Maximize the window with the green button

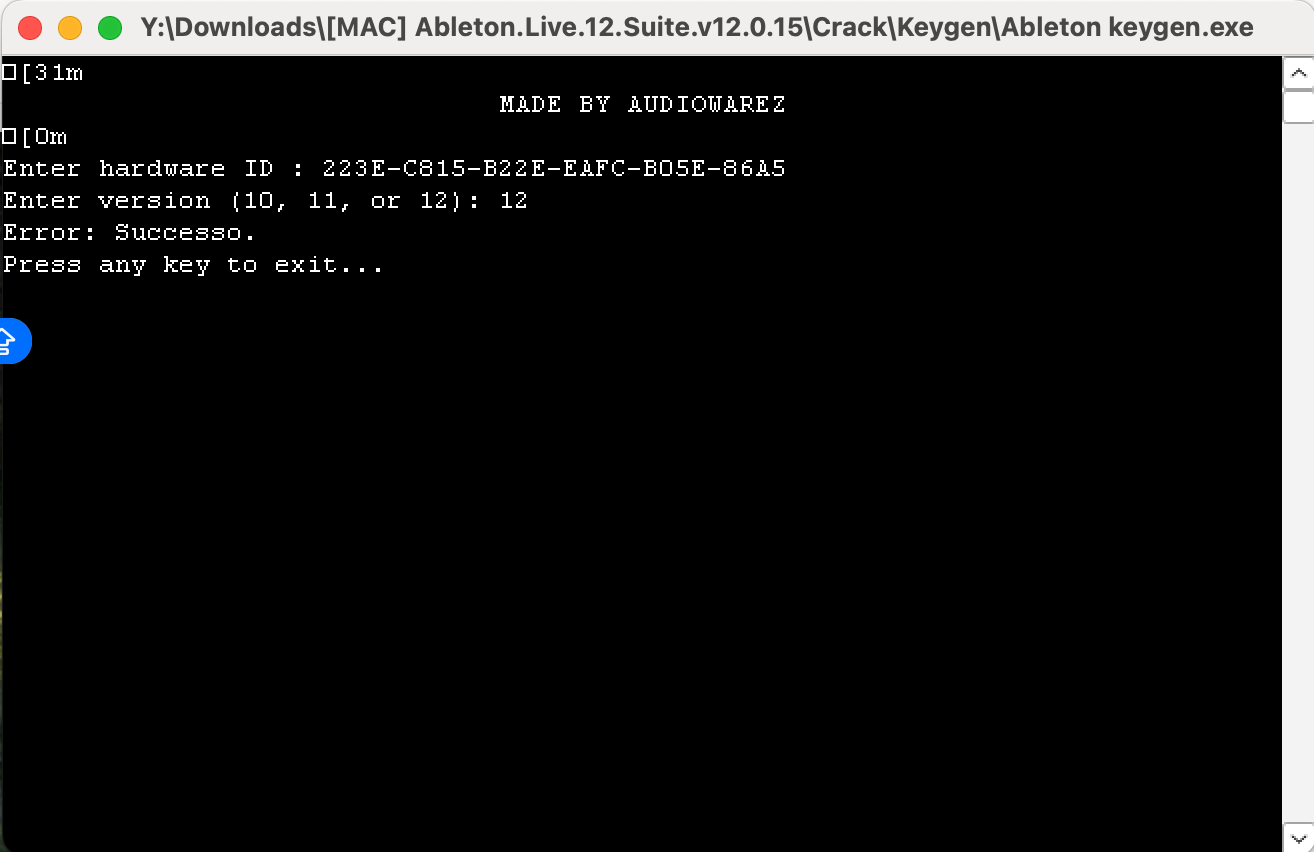tap(110, 28)
